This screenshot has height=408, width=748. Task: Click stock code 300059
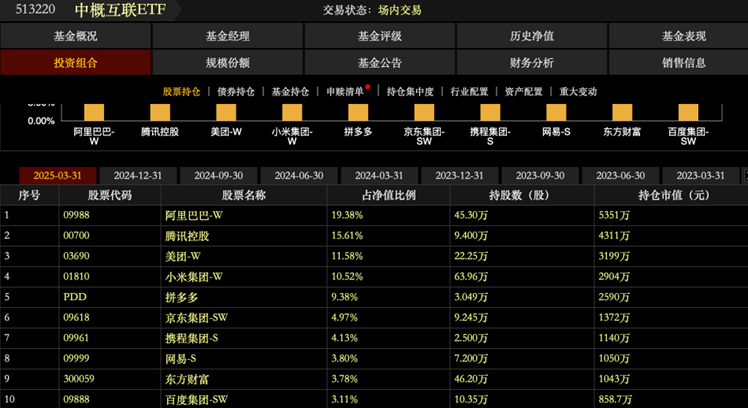79,379
